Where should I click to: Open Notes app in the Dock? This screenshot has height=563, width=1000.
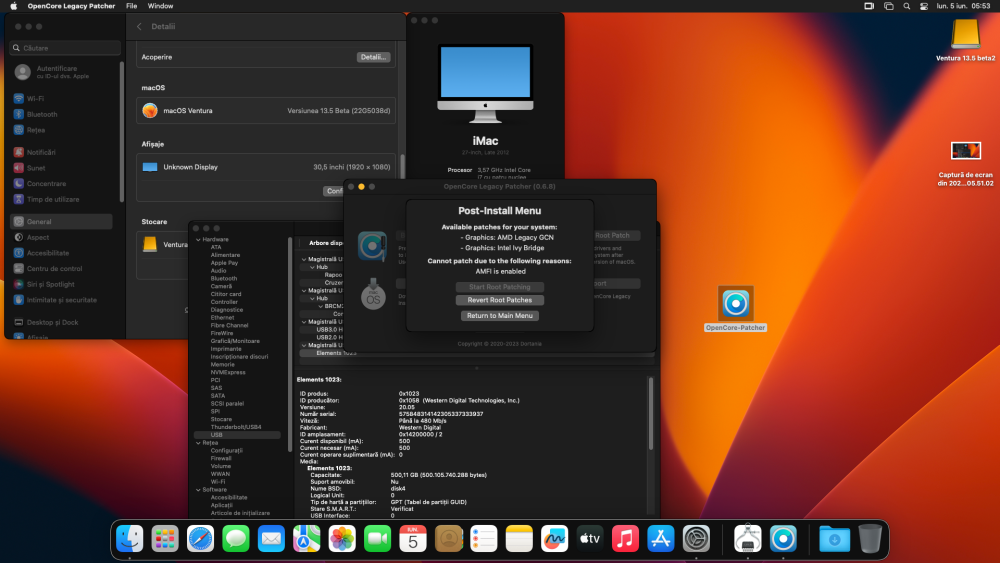point(519,539)
